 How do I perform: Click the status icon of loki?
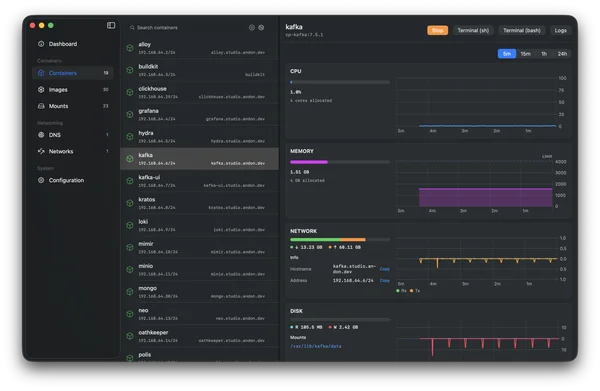[130, 225]
